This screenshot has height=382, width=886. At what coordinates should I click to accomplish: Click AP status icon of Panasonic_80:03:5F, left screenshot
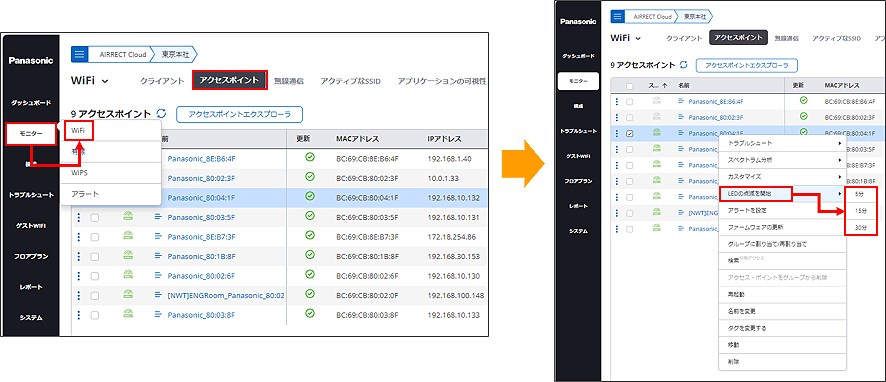pos(128,217)
